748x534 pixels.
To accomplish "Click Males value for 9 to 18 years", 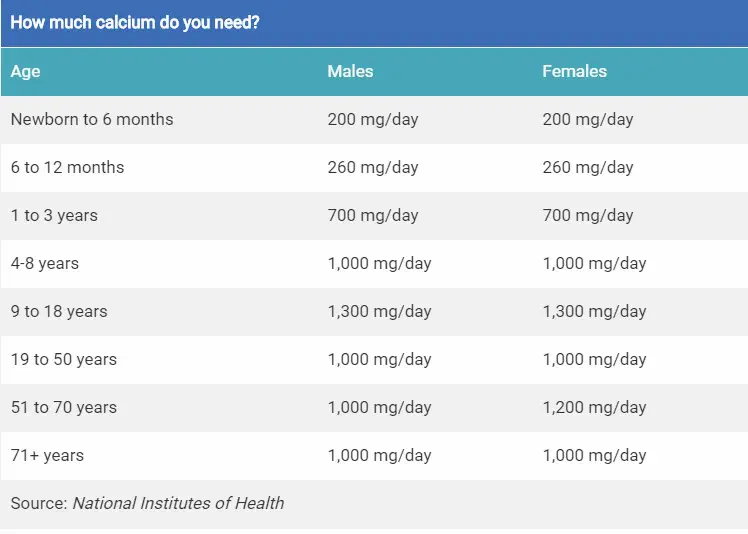I will click(x=379, y=312).
